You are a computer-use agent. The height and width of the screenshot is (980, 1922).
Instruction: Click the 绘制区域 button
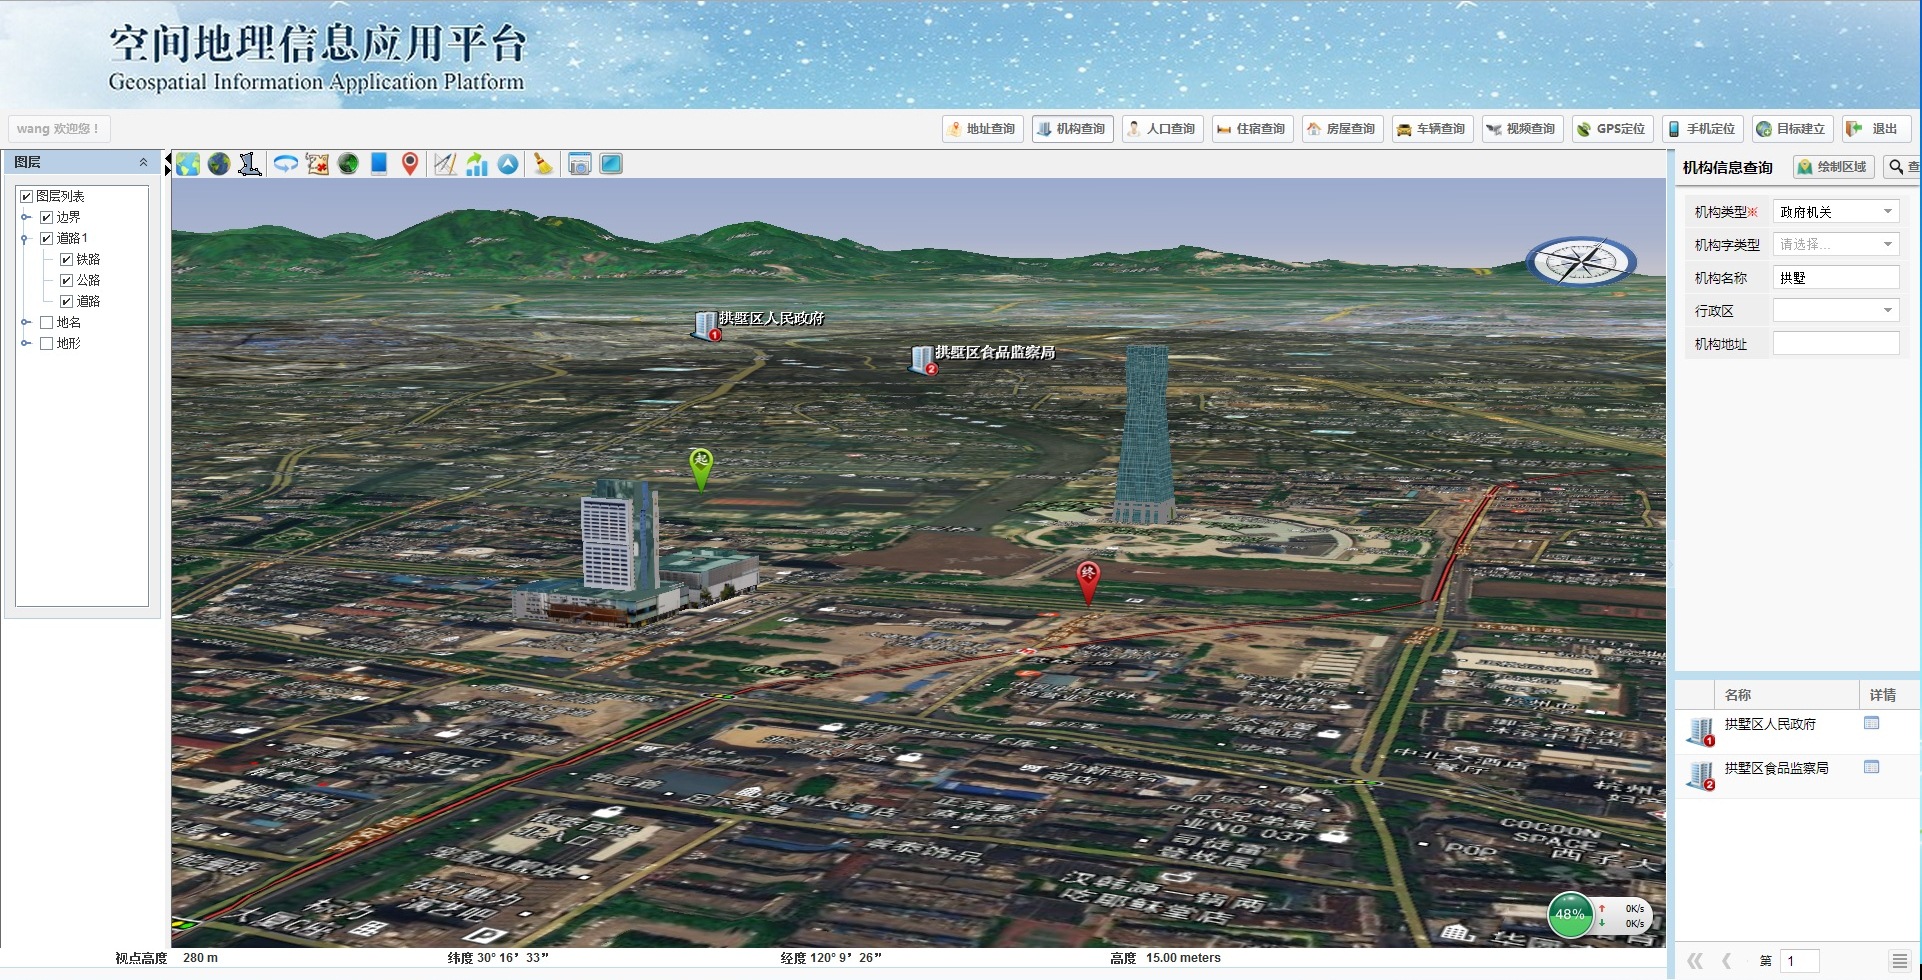pos(1832,167)
